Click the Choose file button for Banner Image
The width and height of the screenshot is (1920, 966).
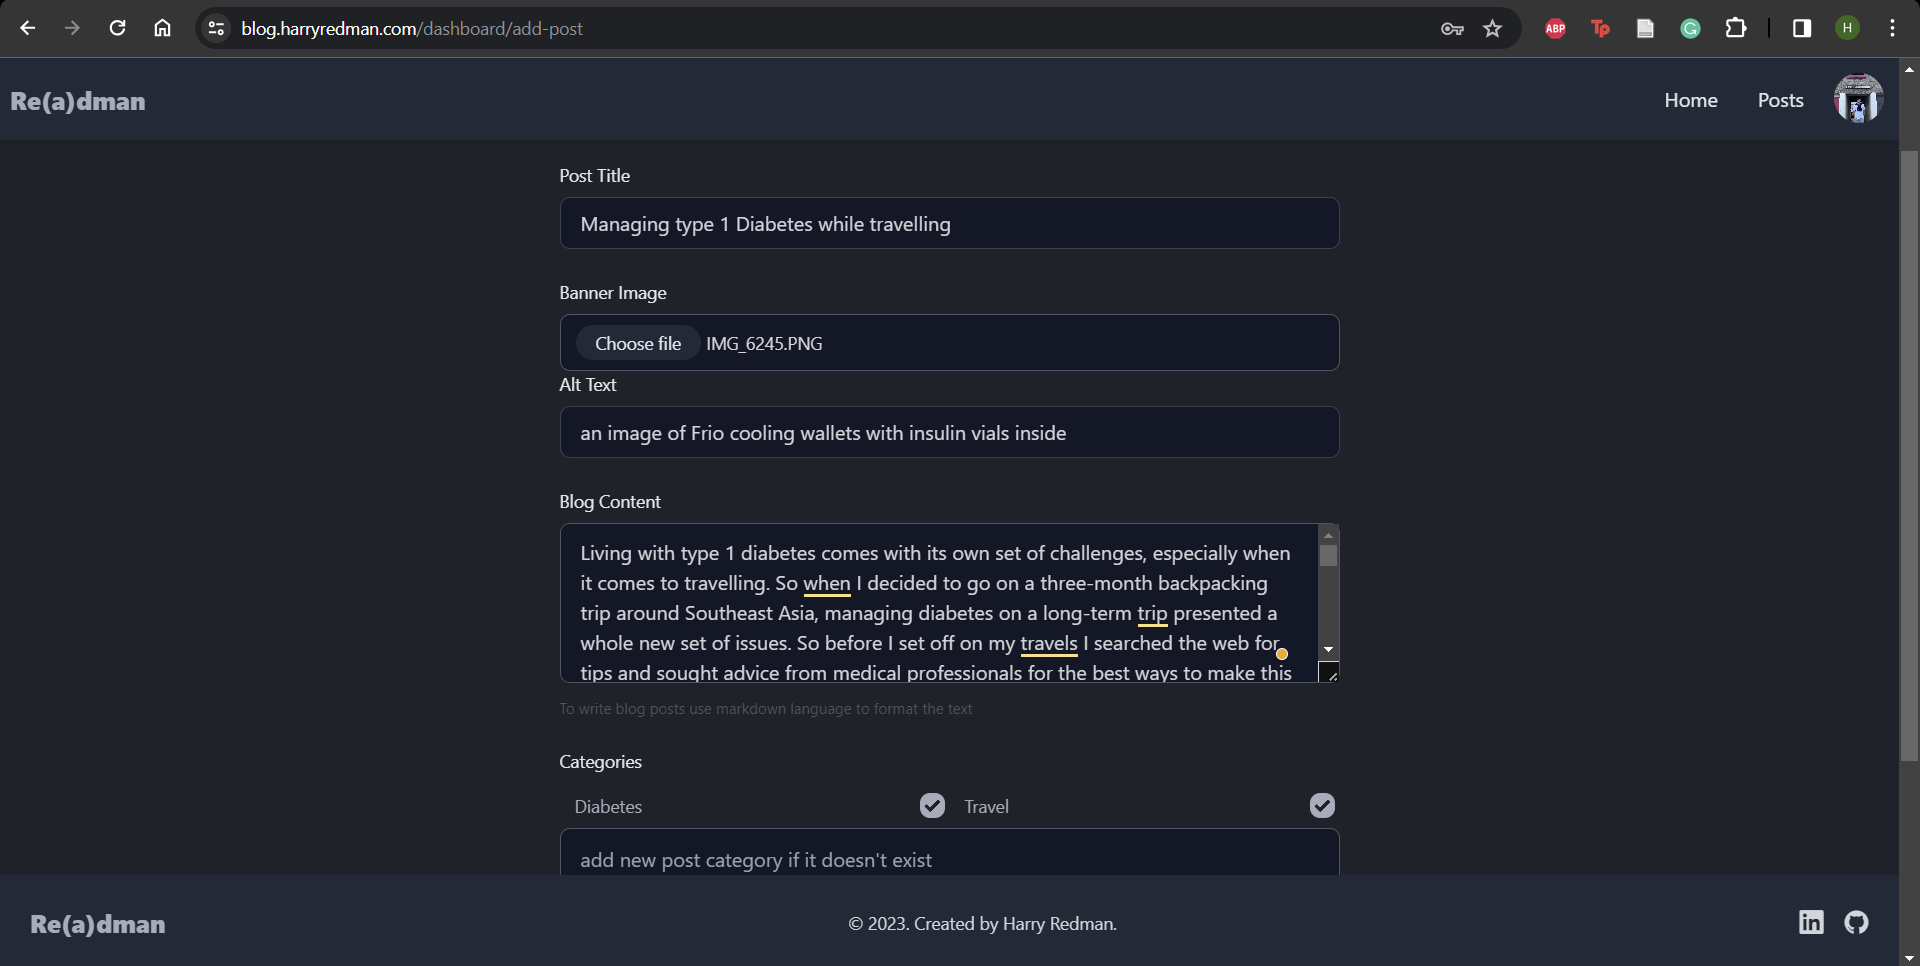point(638,343)
